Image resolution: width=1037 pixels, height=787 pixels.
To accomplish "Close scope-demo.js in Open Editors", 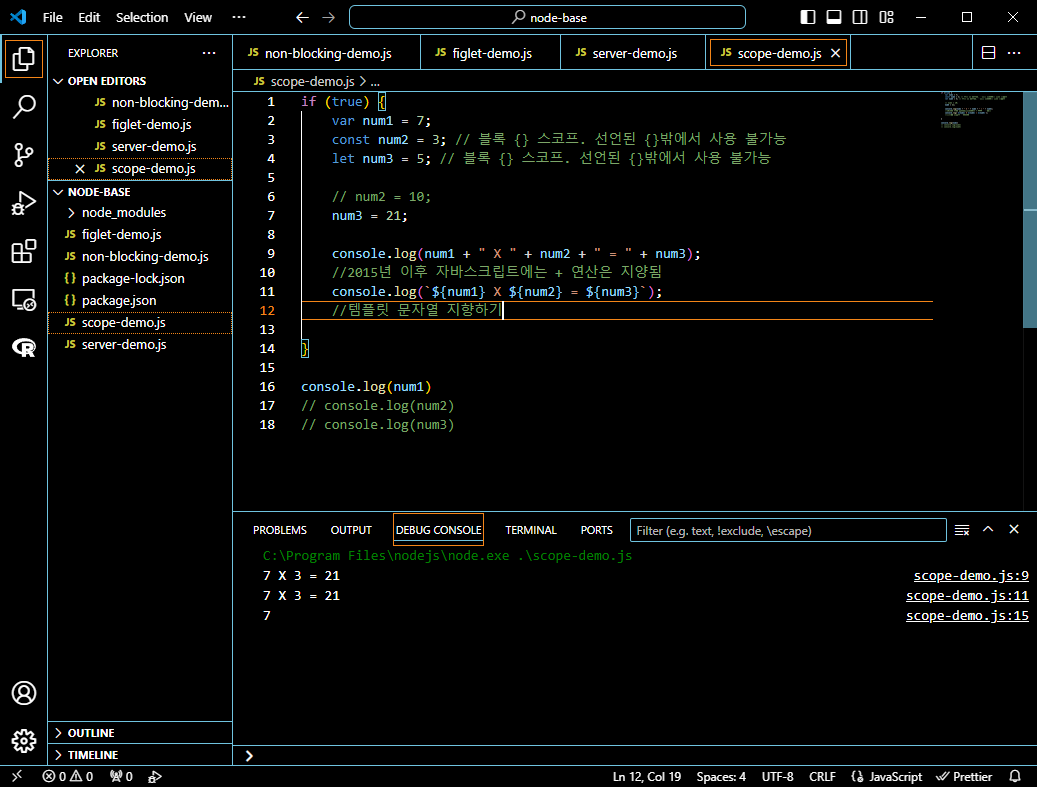I will coord(80,169).
